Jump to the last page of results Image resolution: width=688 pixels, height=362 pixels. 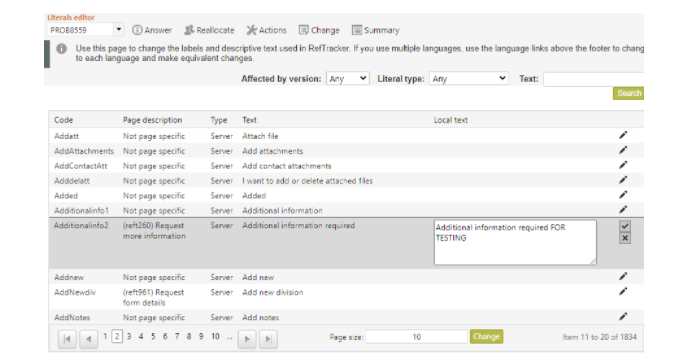tap(269, 339)
